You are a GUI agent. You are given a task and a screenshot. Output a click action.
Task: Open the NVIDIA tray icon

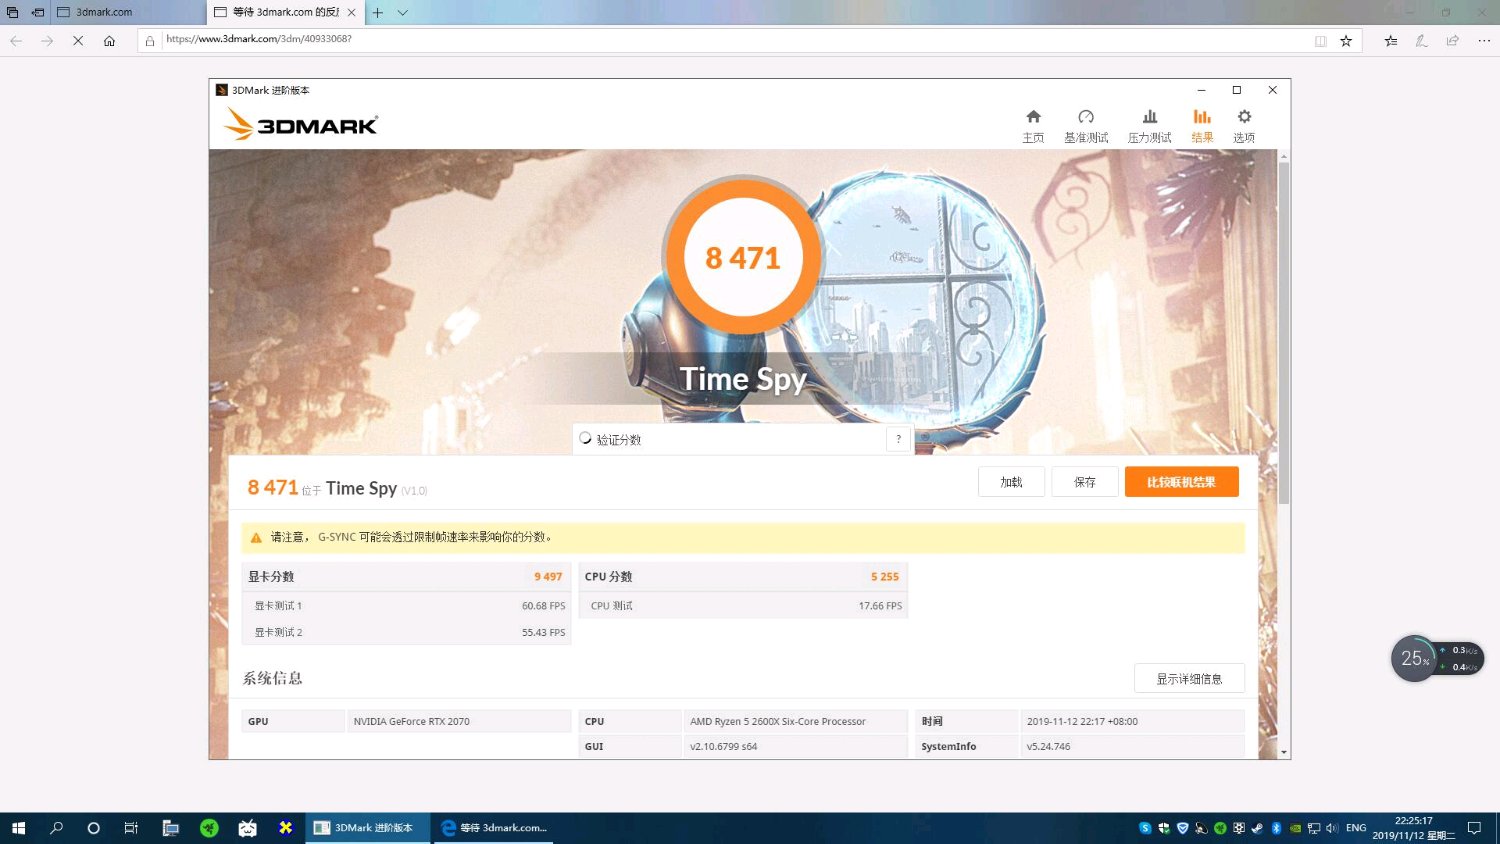pyautogui.click(x=1295, y=828)
